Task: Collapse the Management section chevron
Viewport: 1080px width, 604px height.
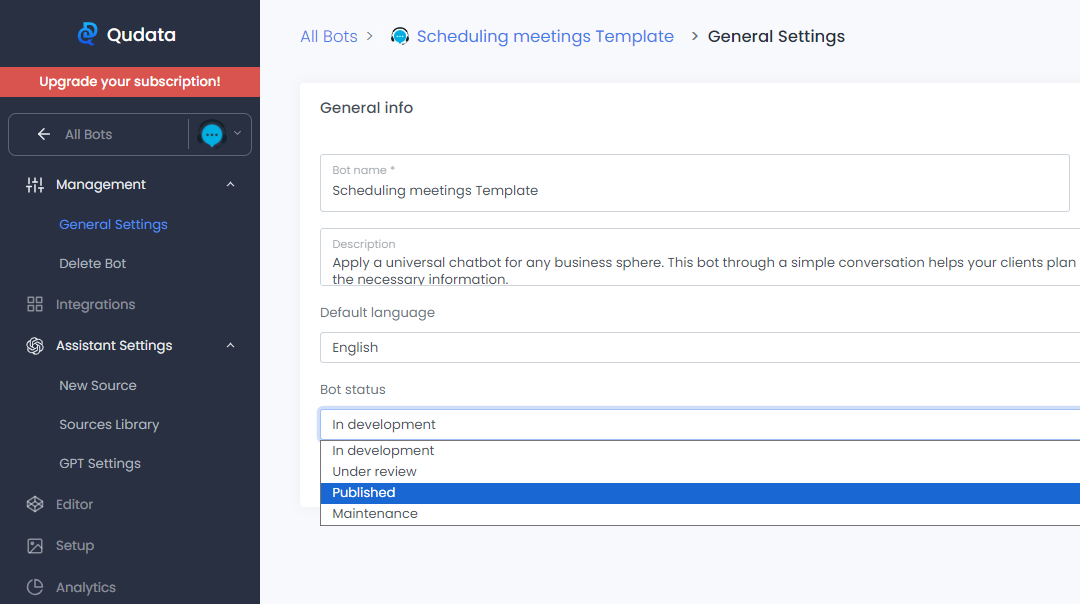Action: click(231, 185)
